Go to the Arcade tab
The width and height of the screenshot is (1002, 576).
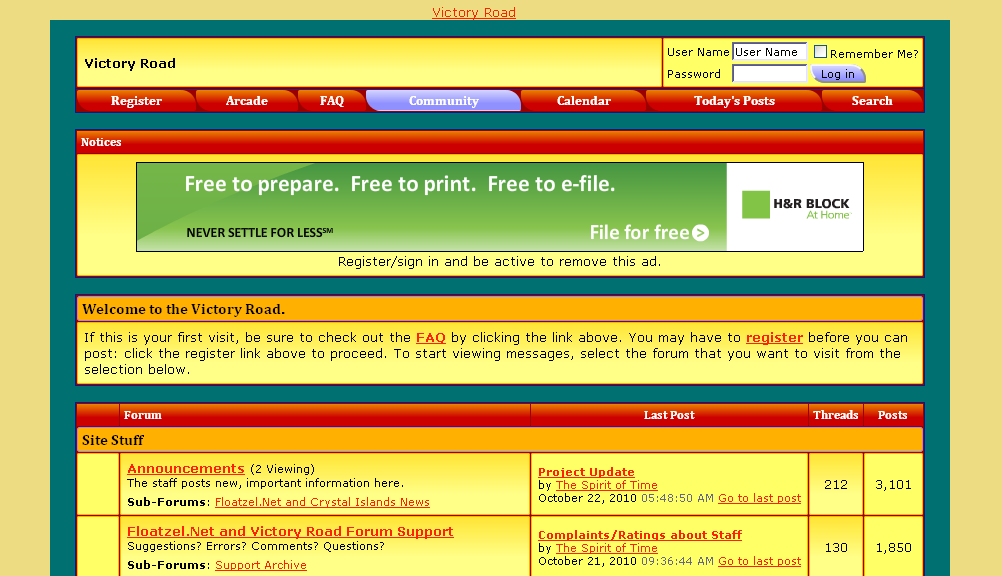(246, 101)
